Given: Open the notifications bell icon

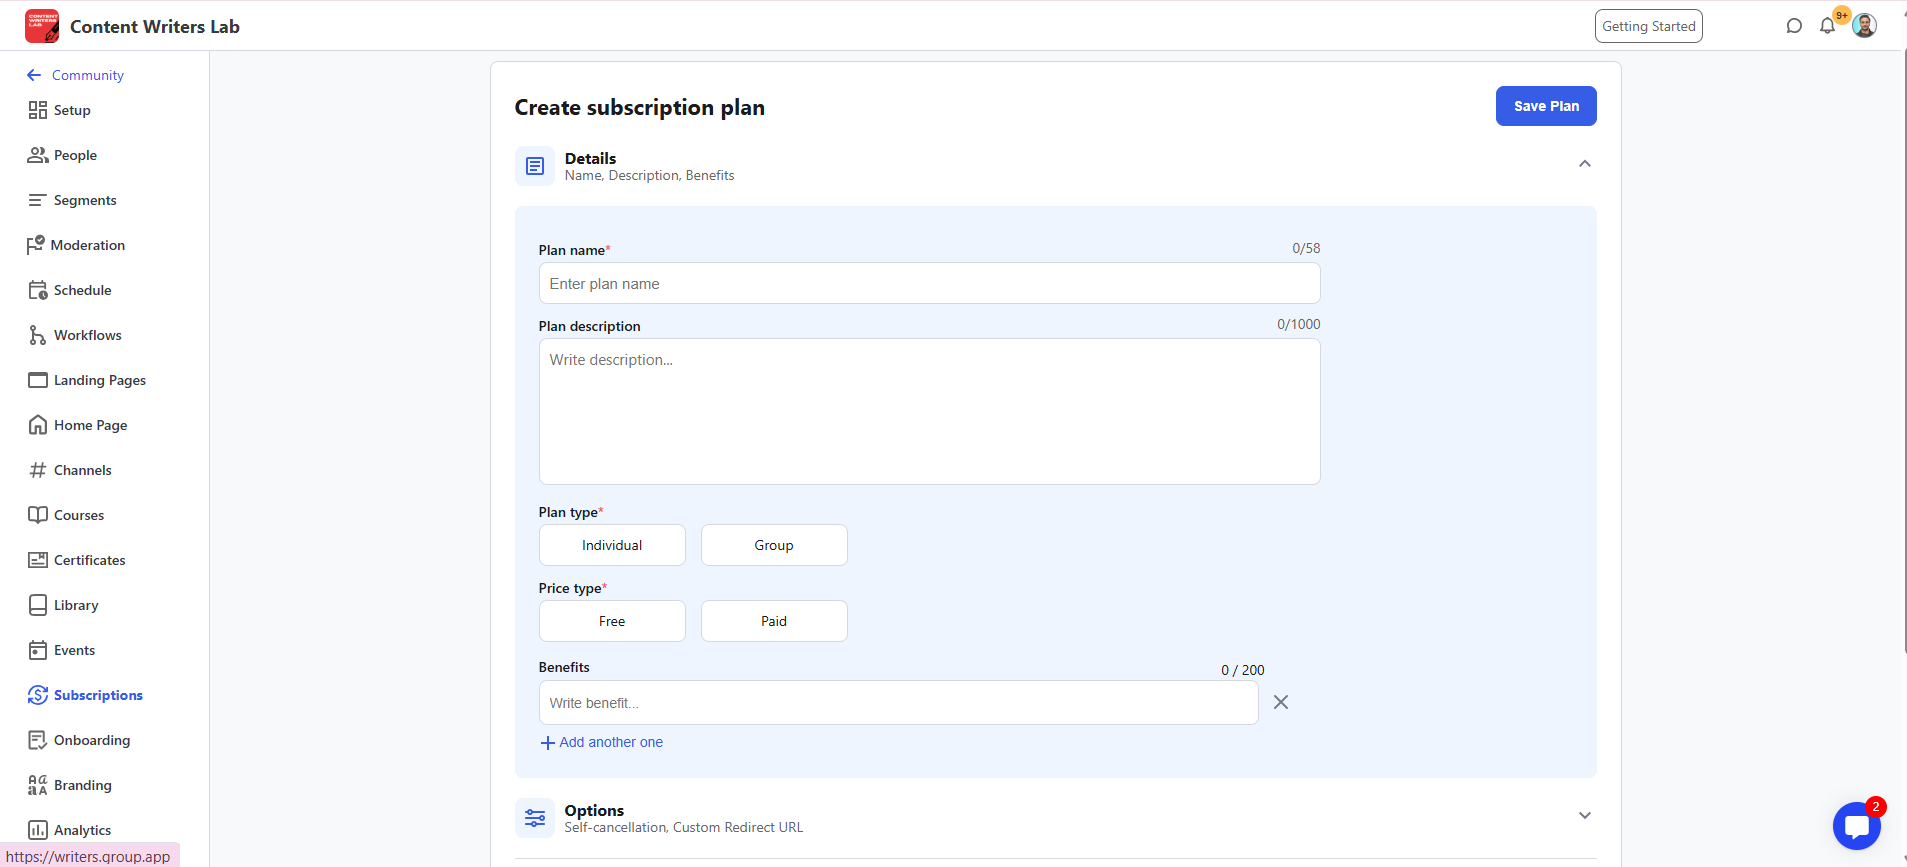Looking at the screenshot, I should click(1827, 26).
